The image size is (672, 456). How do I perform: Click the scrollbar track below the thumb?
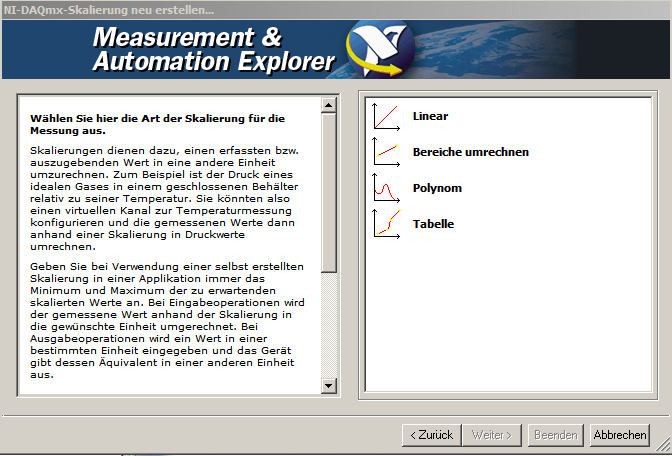pos(329,325)
